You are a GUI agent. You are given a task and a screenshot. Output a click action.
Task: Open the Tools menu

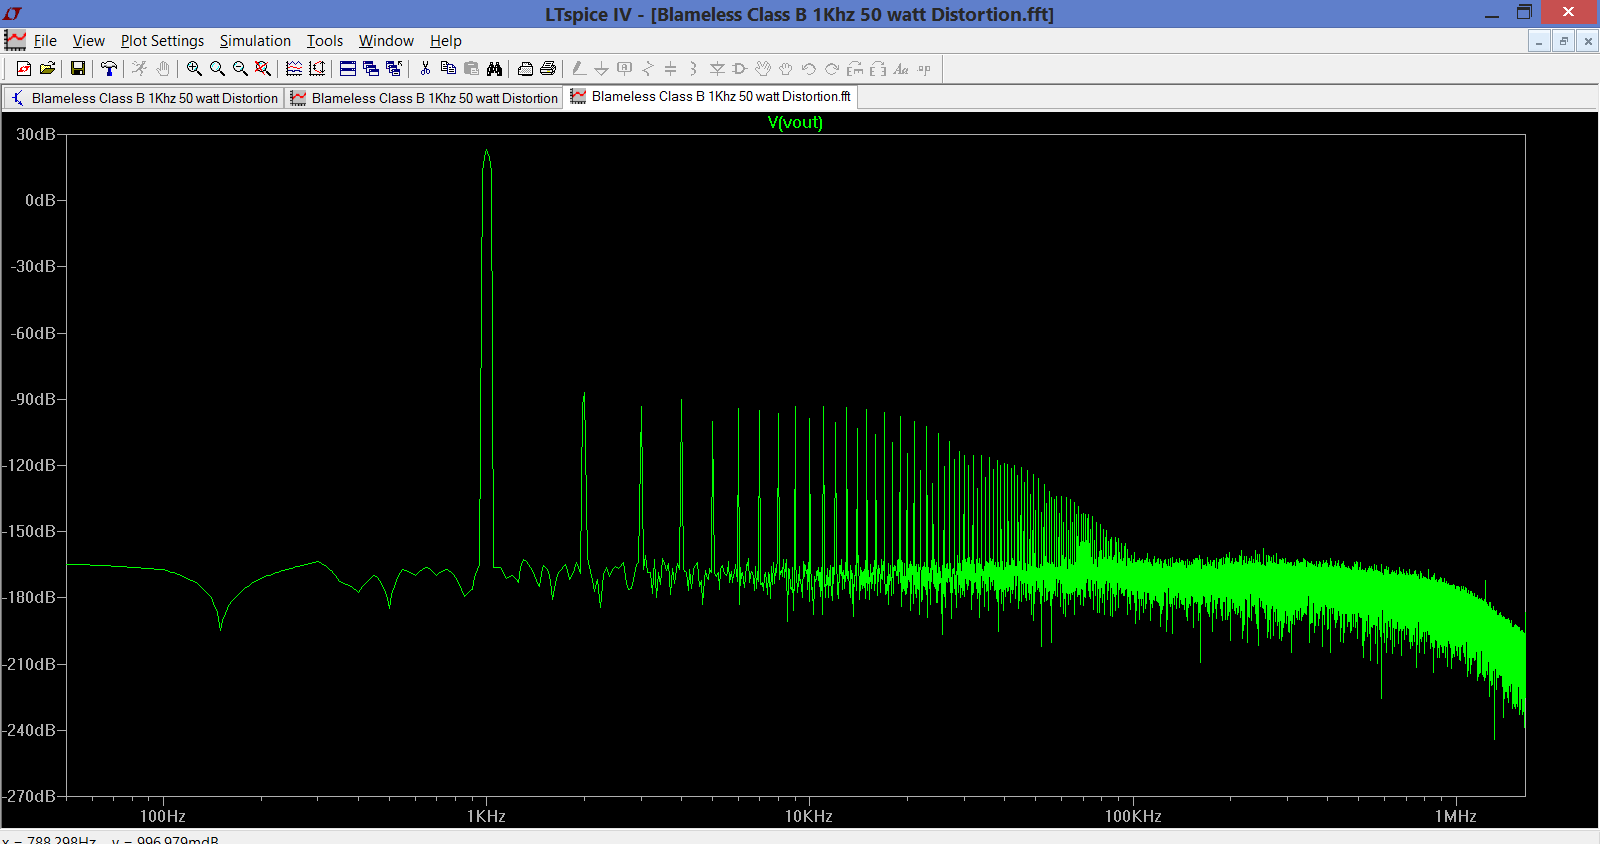click(324, 41)
